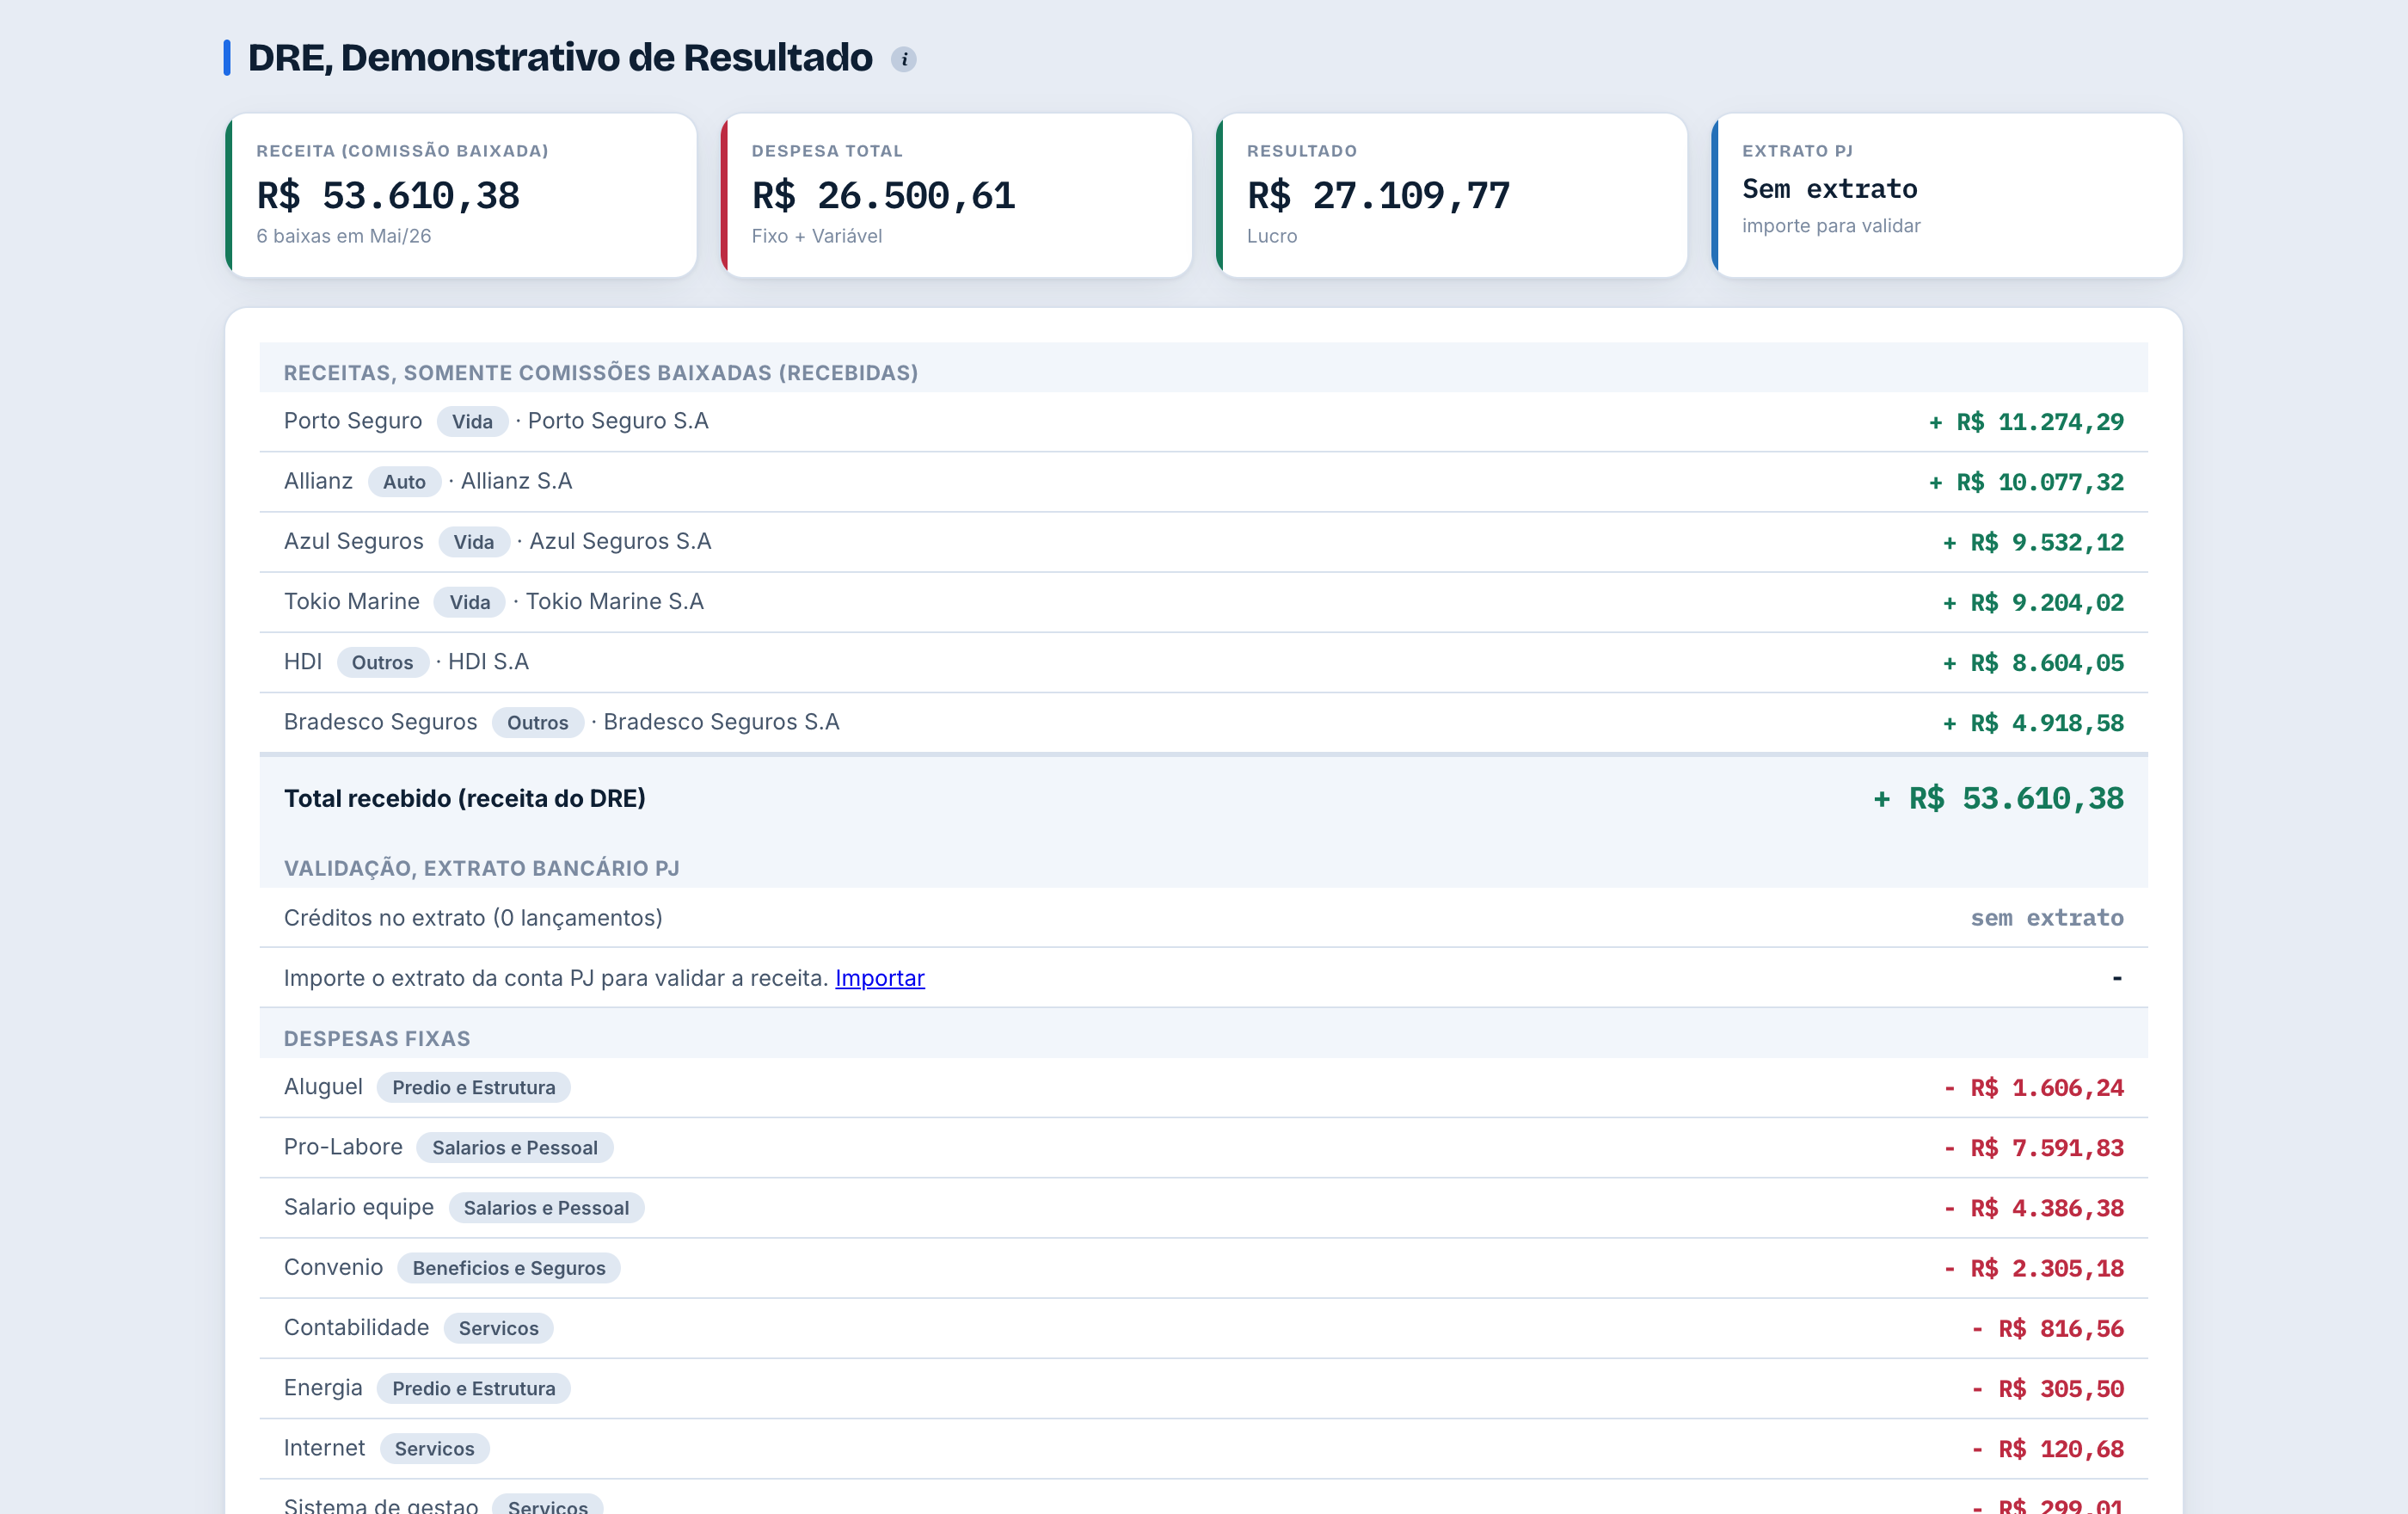Open the Despesa Total summary card
Screen dimensions: 2408x1514
click(x=956, y=195)
